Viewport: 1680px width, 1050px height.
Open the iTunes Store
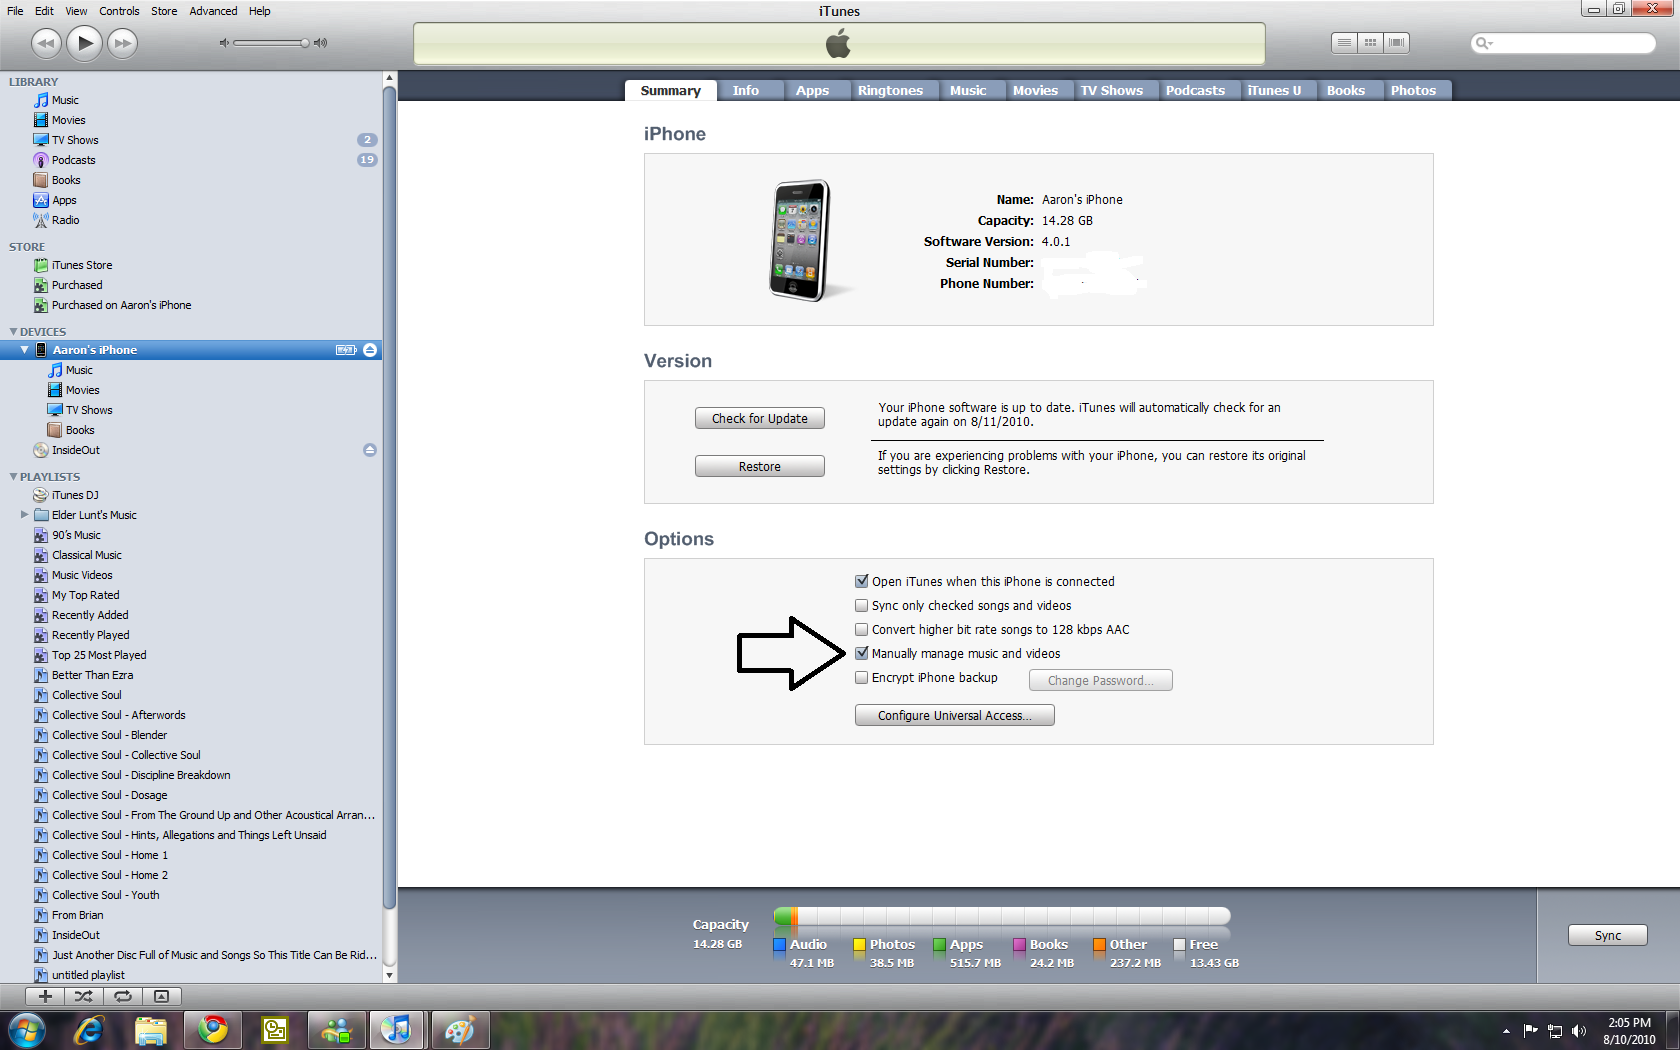82,265
